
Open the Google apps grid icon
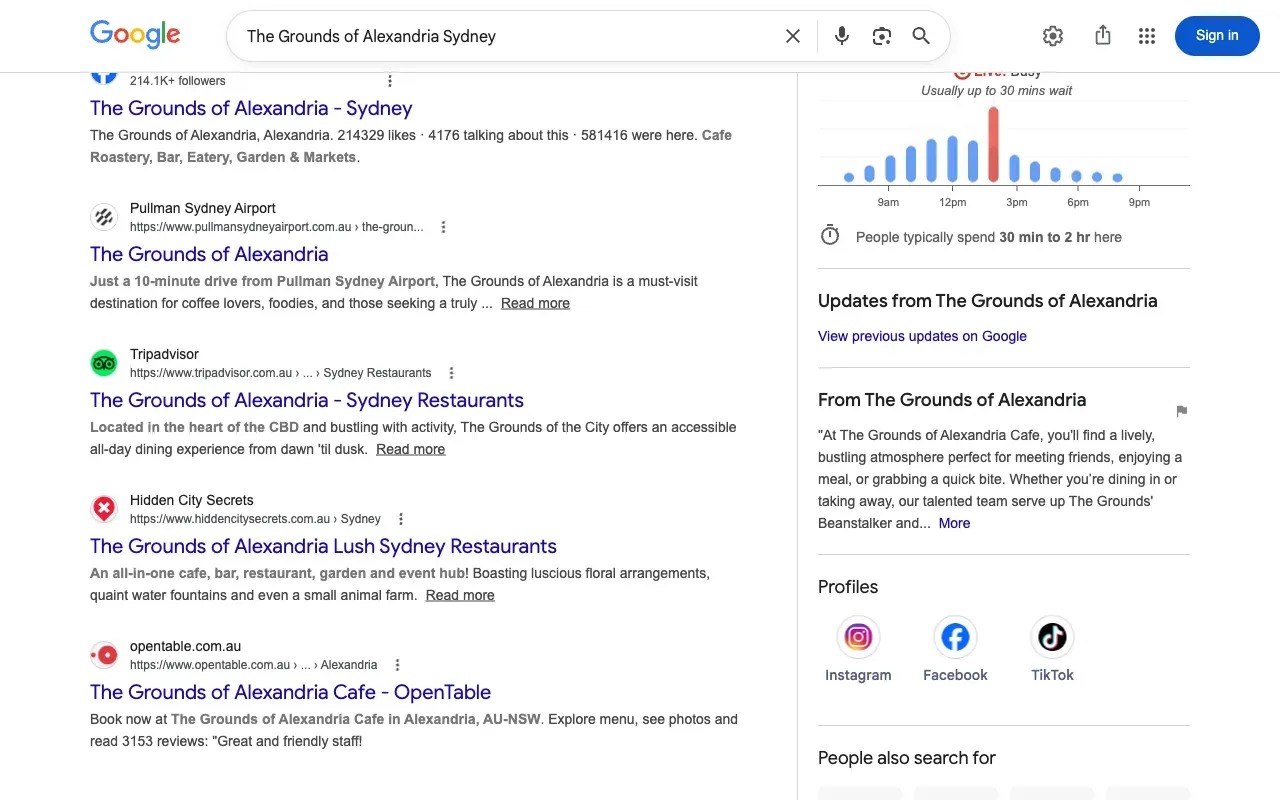pyautogui.click(x=1147, y=36)
